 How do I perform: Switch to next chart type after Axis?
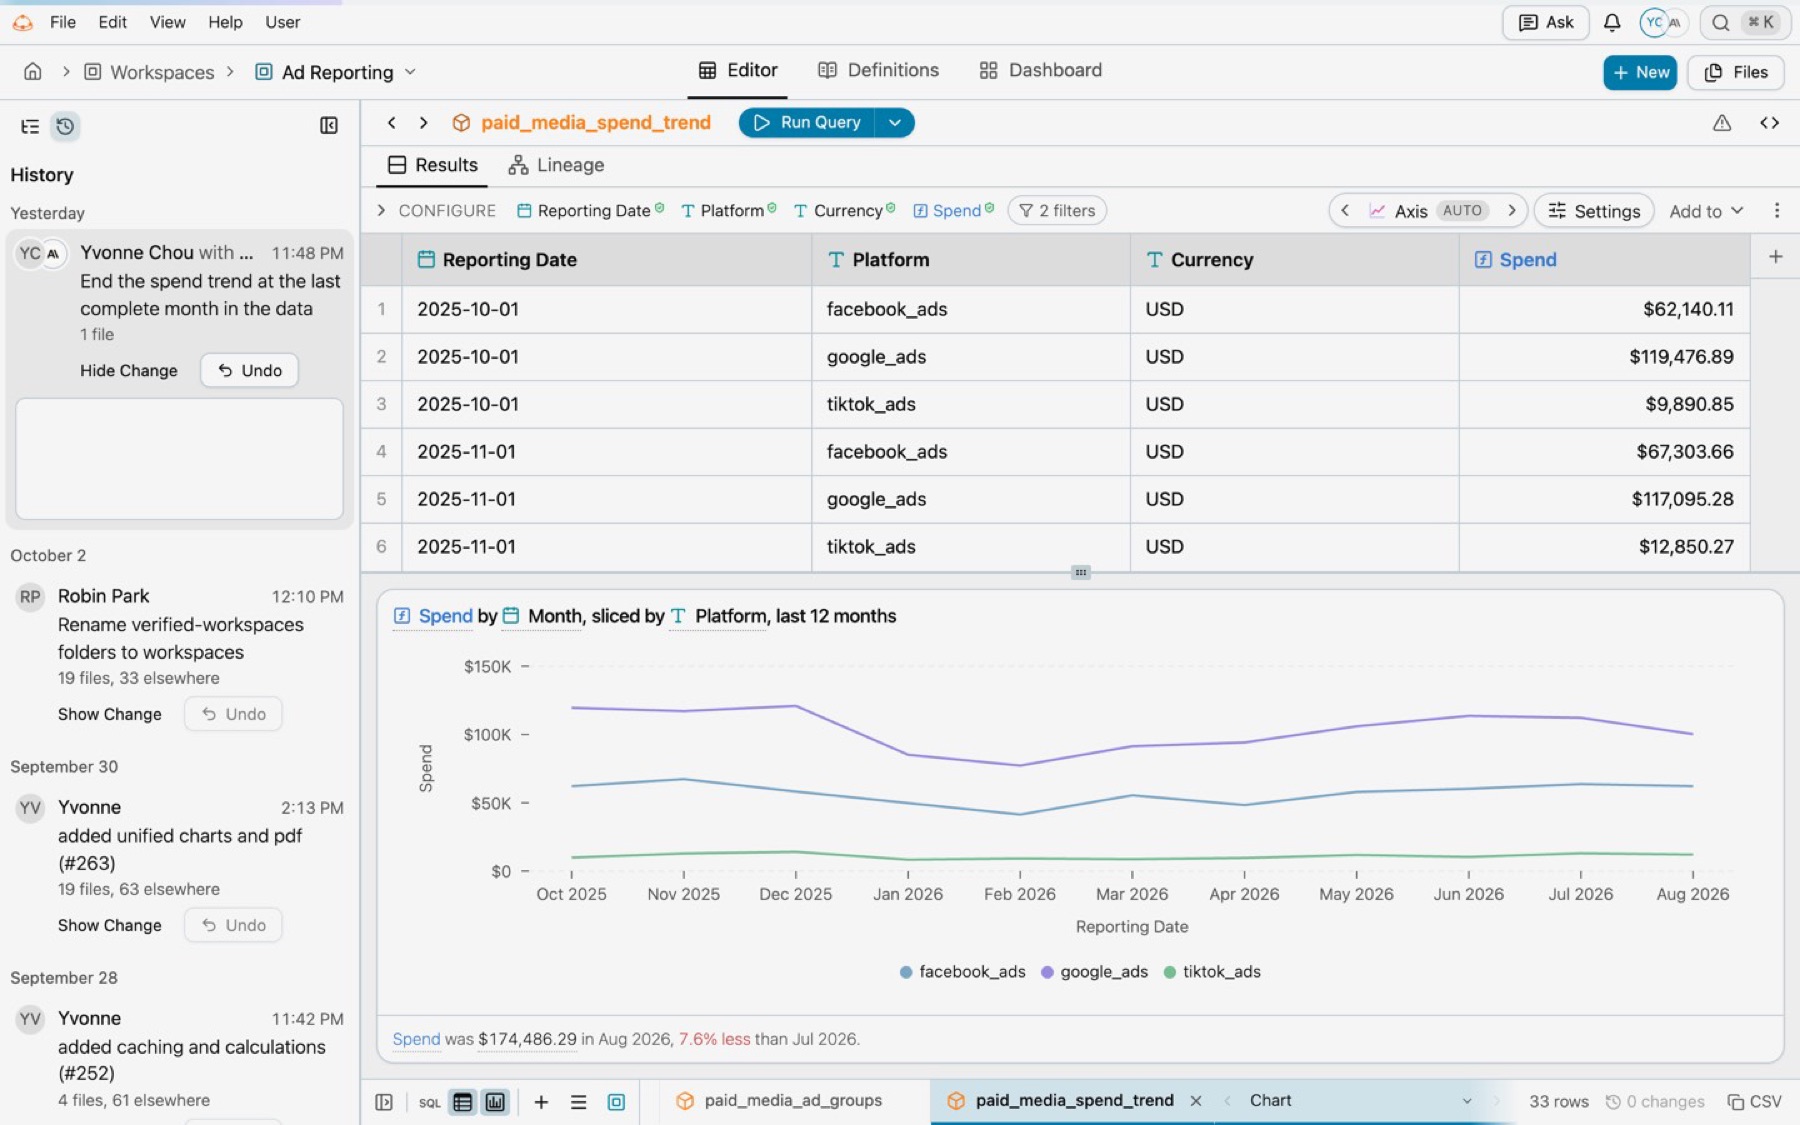point(1512,210)
